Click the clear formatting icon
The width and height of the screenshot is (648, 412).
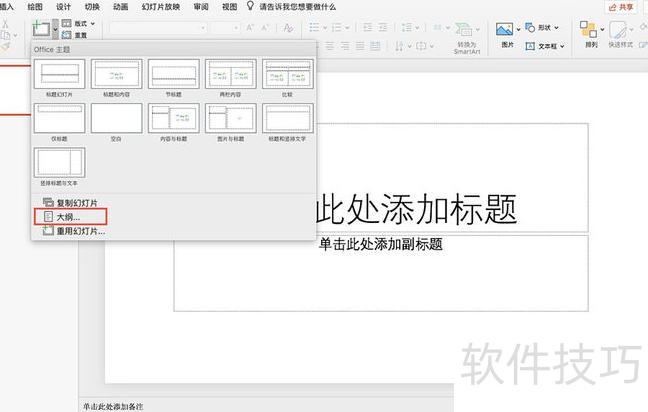(x=288, y=28)
